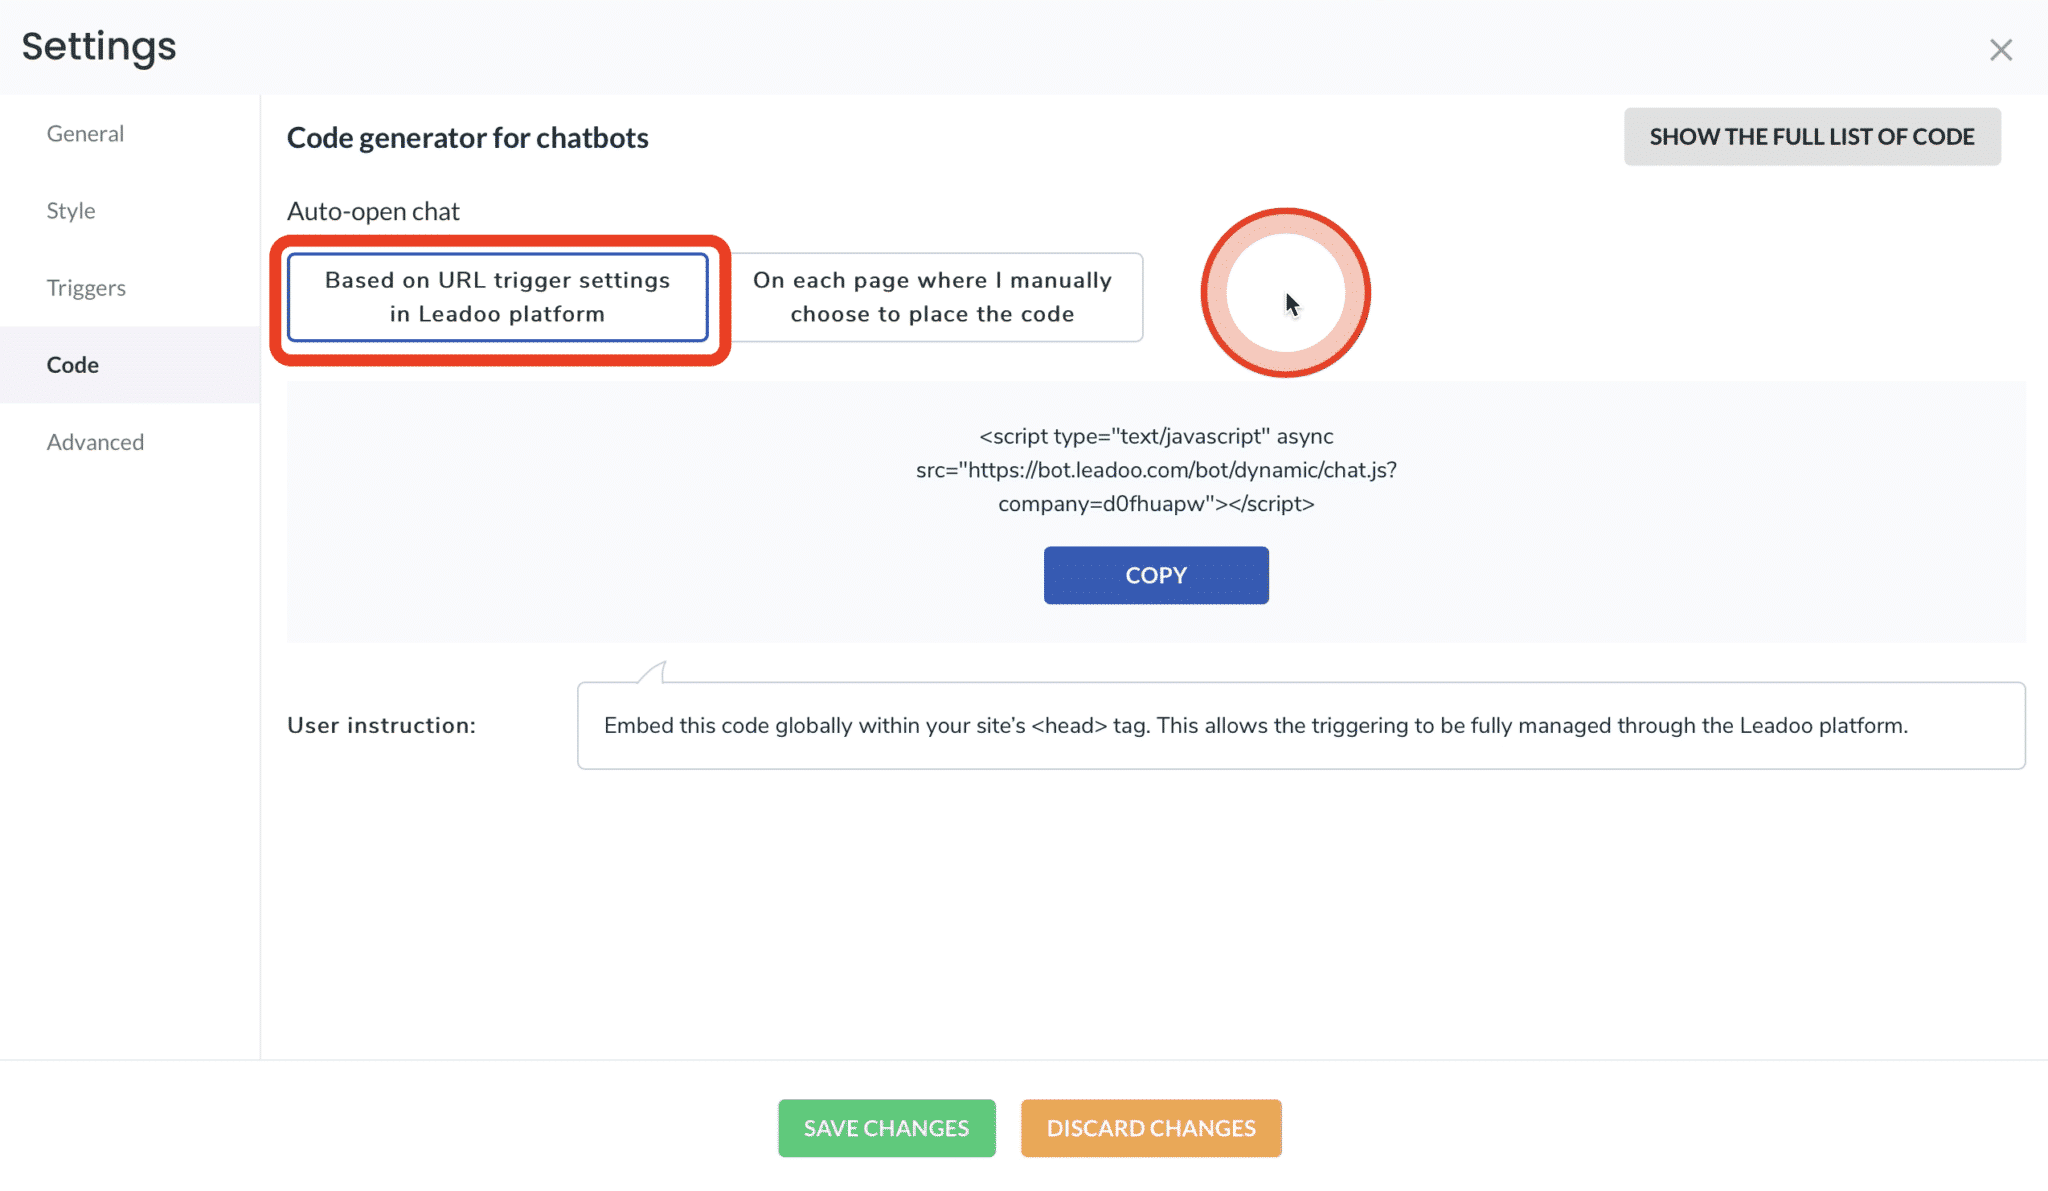Click the Triggers settings icon in sidebar

pos(85,288)
